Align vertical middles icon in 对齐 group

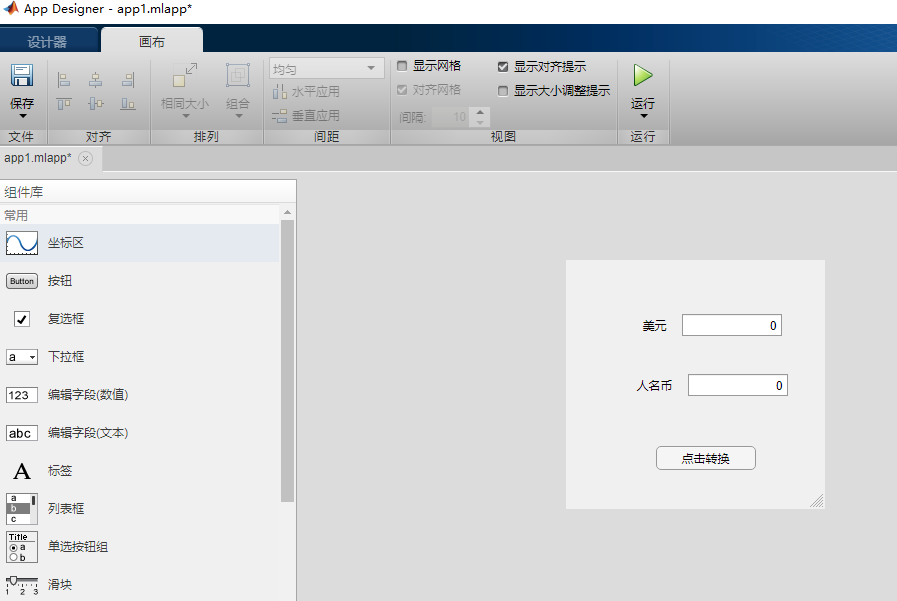click(x=96, y=104)
